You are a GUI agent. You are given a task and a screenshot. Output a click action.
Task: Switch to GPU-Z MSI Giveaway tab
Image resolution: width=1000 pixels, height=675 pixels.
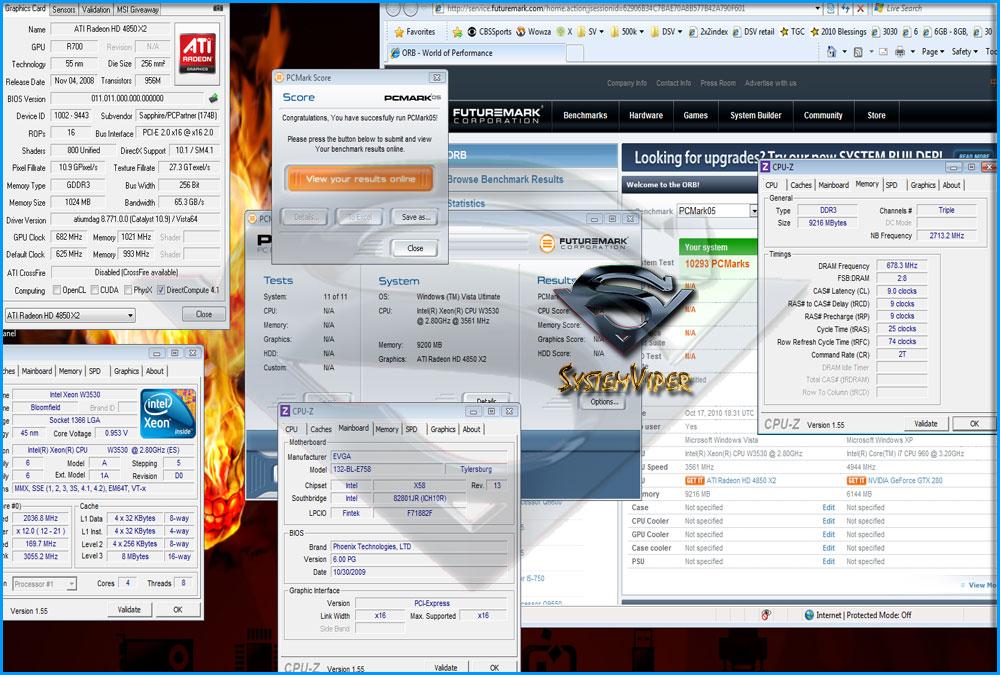[138, 10]
